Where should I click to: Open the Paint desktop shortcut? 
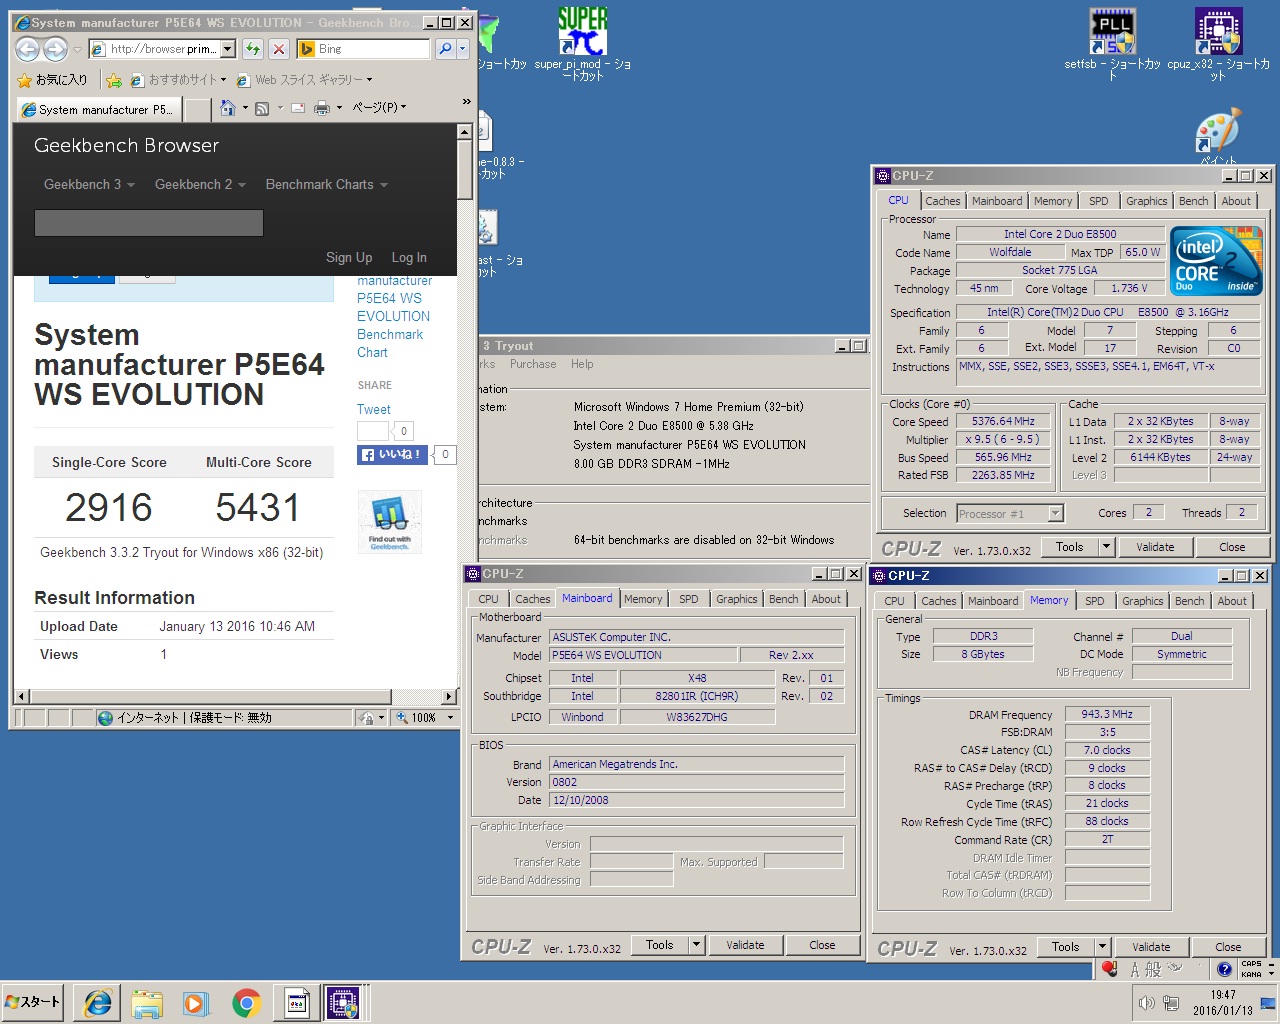click(x=1218, y=137)
